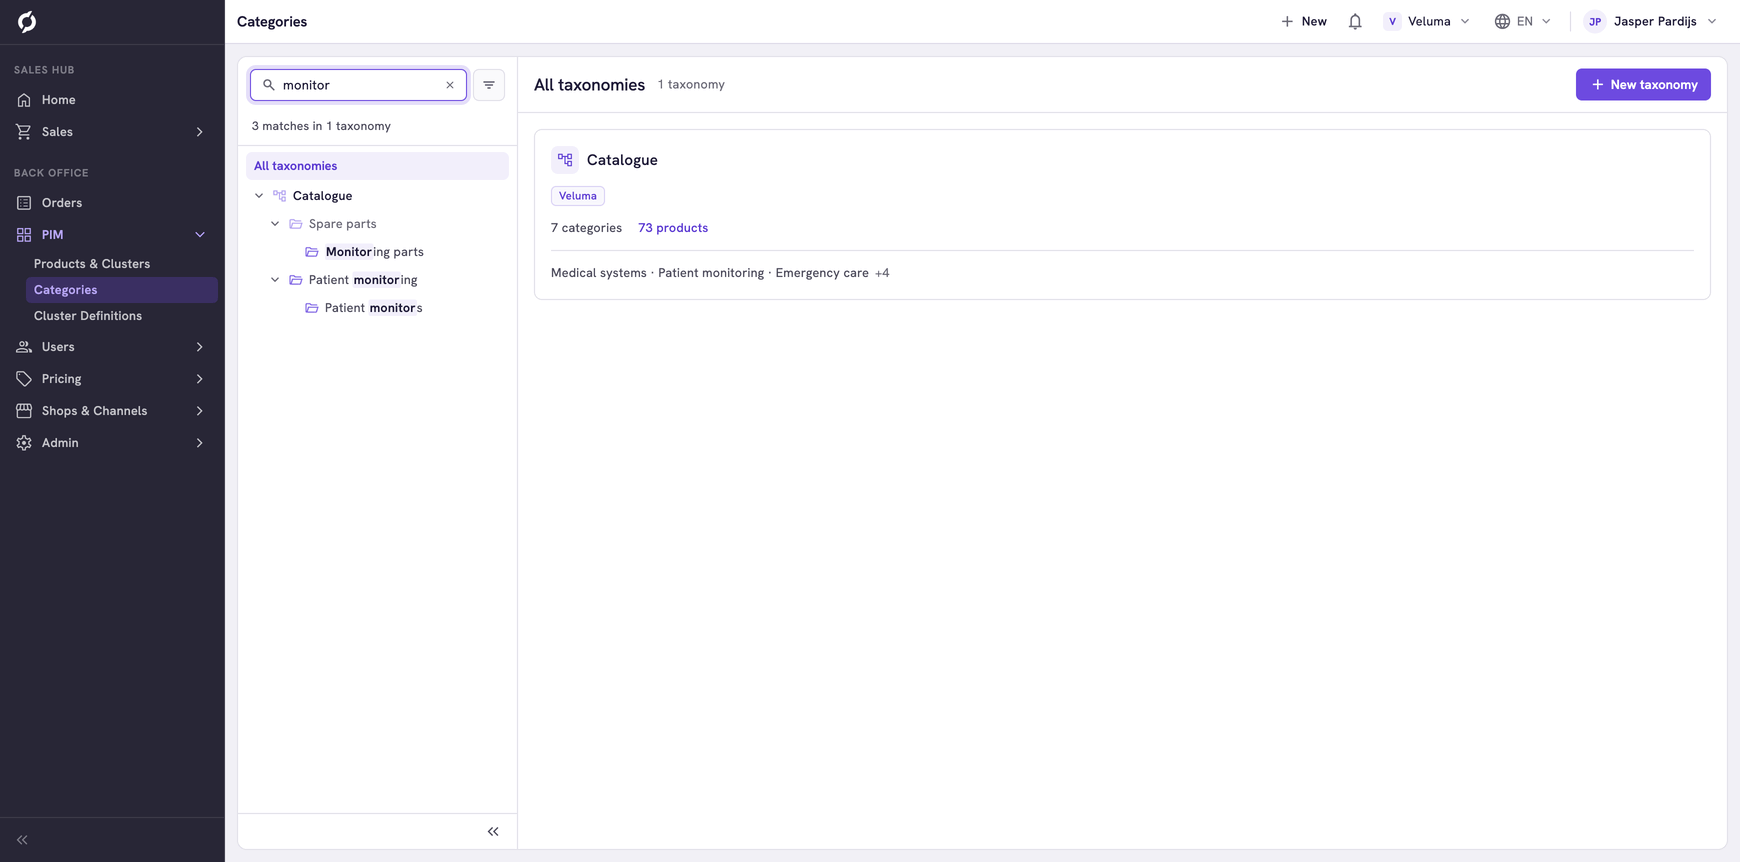The image size is (1740, 862).
Task: Open the Veluma organization dropdown
Action: click(1427, 21)
